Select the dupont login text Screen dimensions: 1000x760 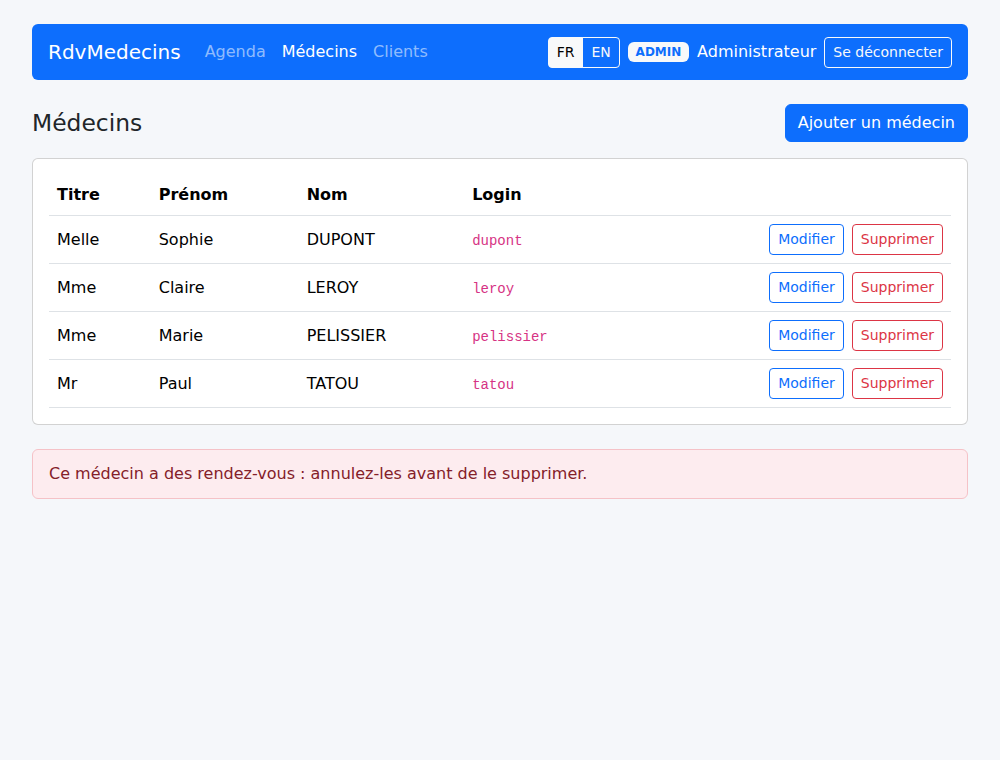point(497,240)
